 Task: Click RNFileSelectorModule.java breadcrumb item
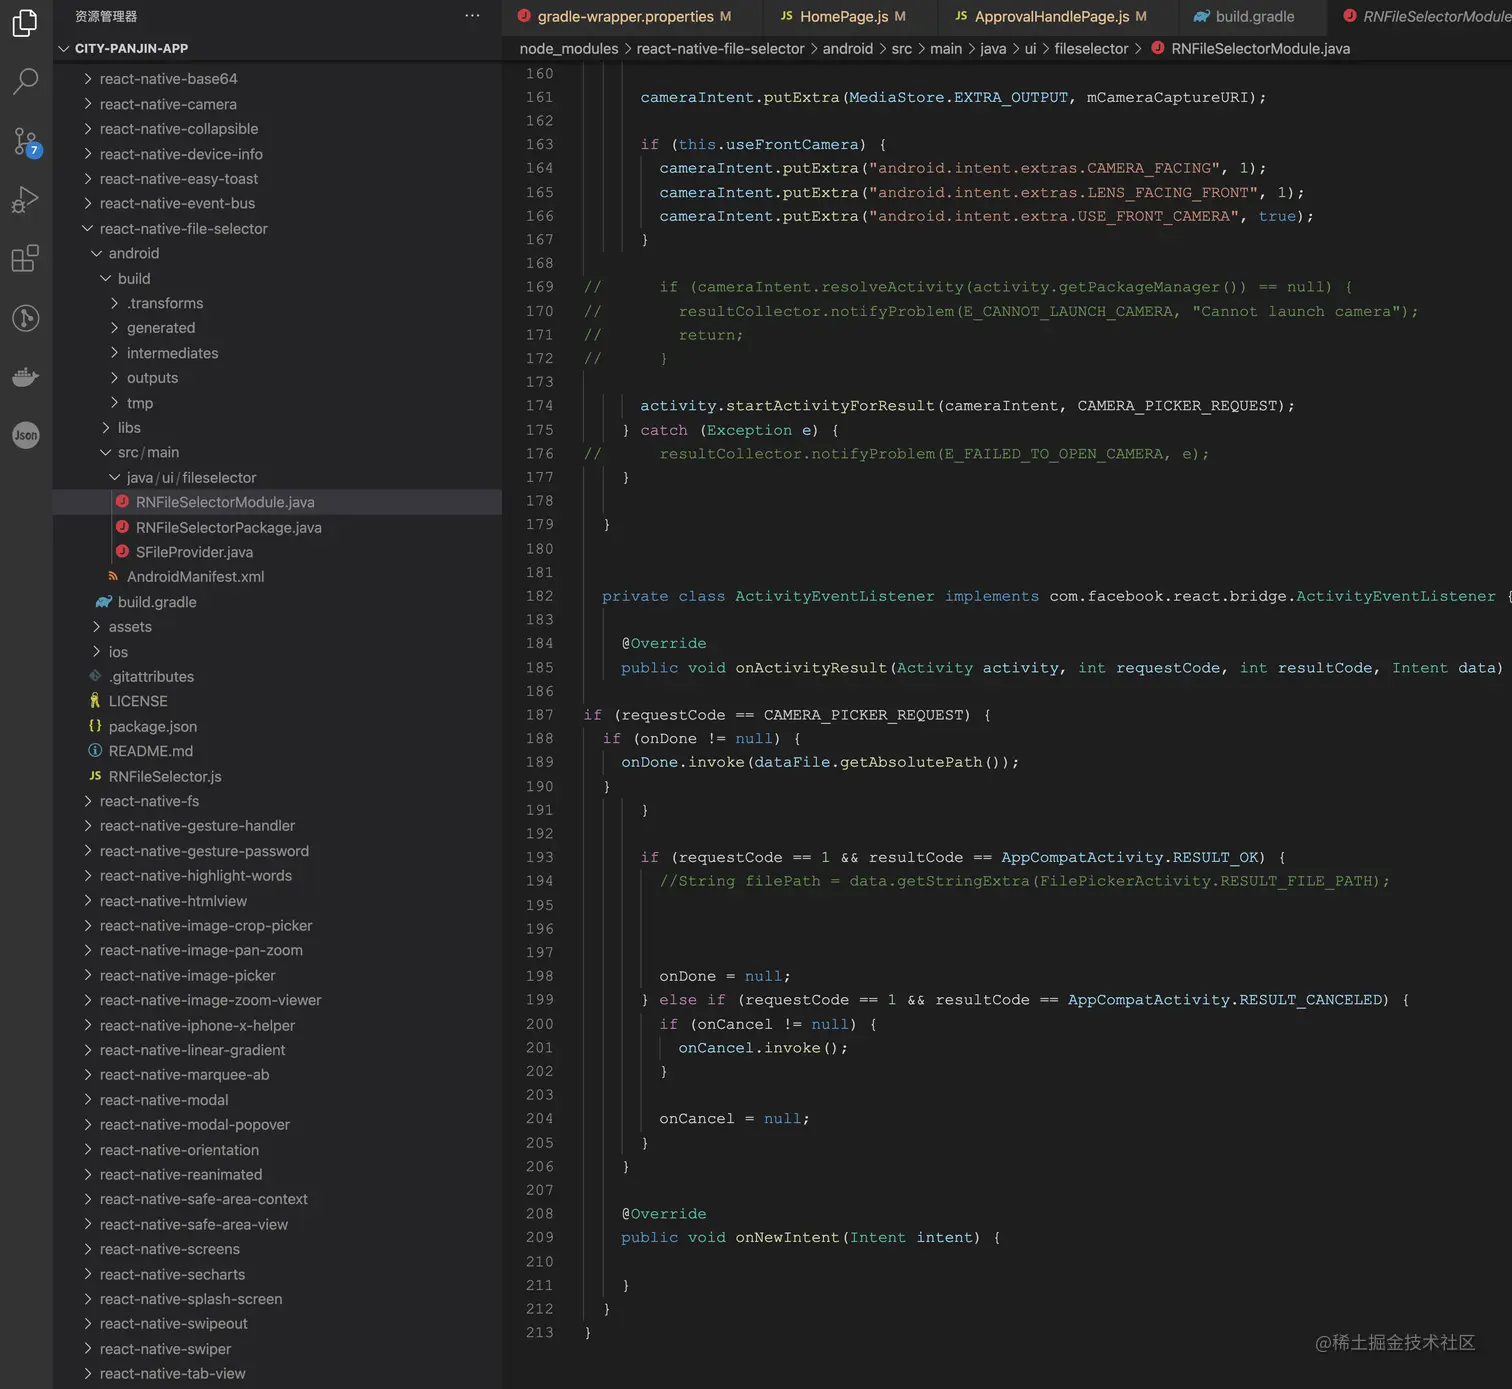coord(1260,48)
